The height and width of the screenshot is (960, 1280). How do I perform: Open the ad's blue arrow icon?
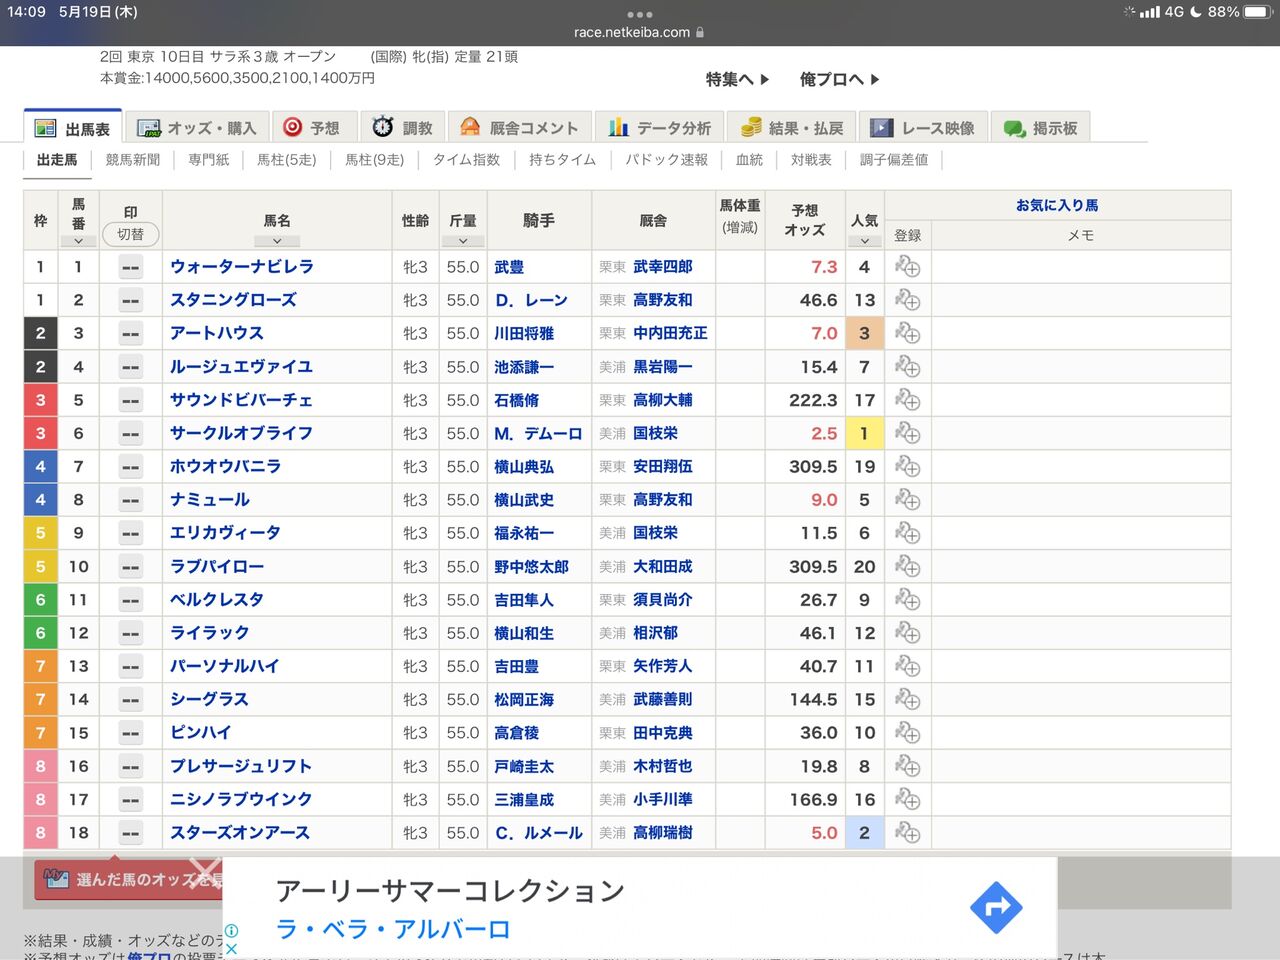996,907
